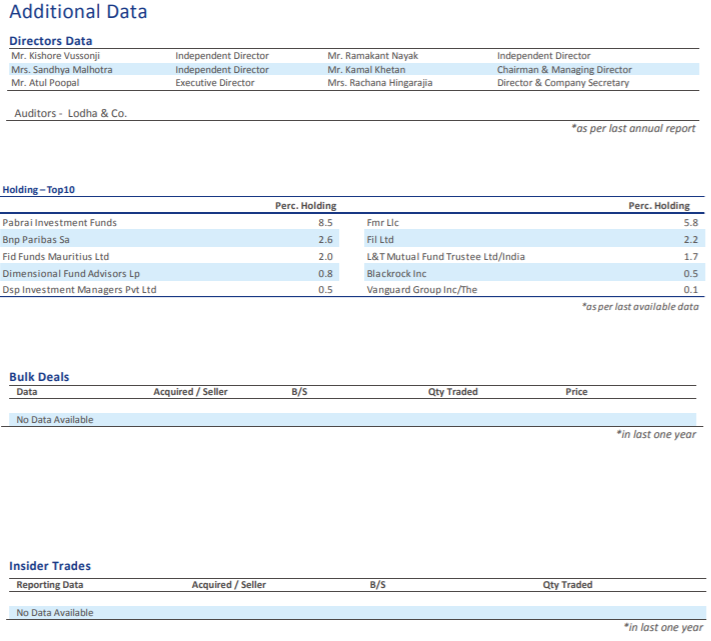Click Mr. Atul Poopal's name

coord(45,83)
